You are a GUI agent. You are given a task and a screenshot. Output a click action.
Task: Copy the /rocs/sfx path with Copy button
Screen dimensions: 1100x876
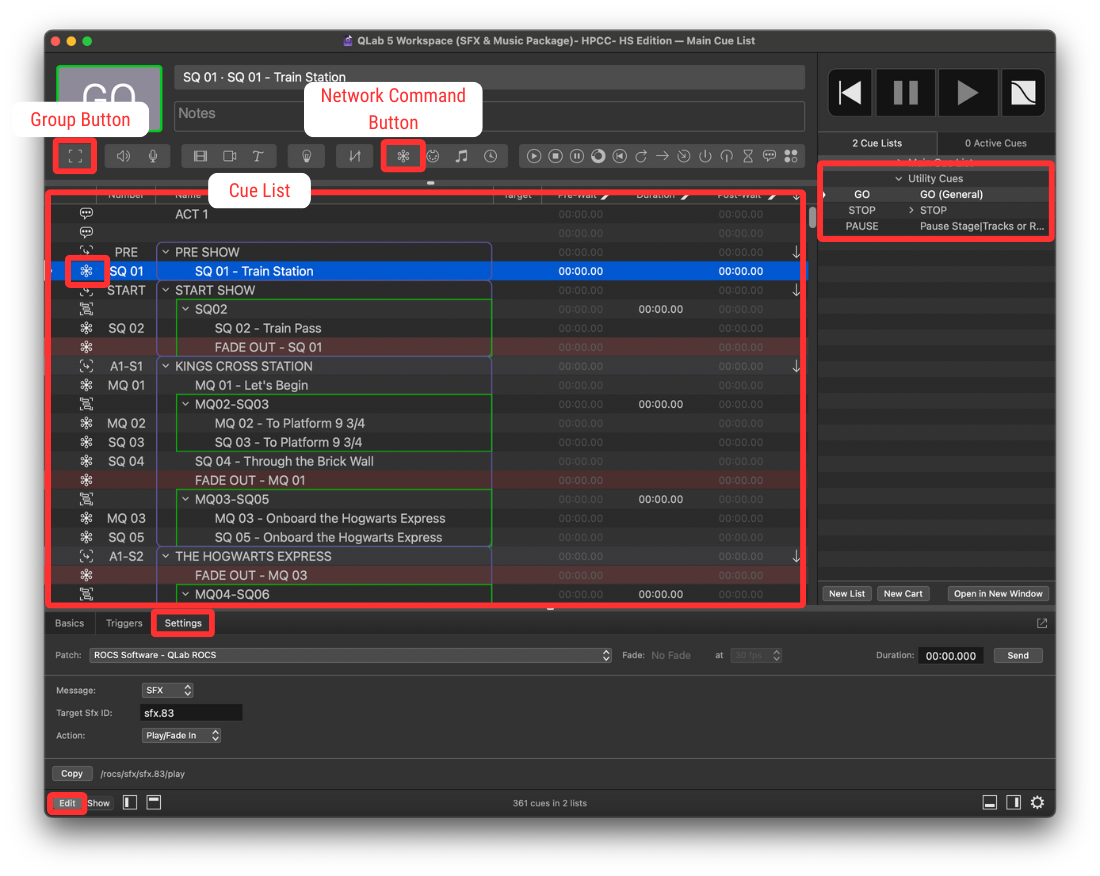pyautogui.click(x=72, y=773)
